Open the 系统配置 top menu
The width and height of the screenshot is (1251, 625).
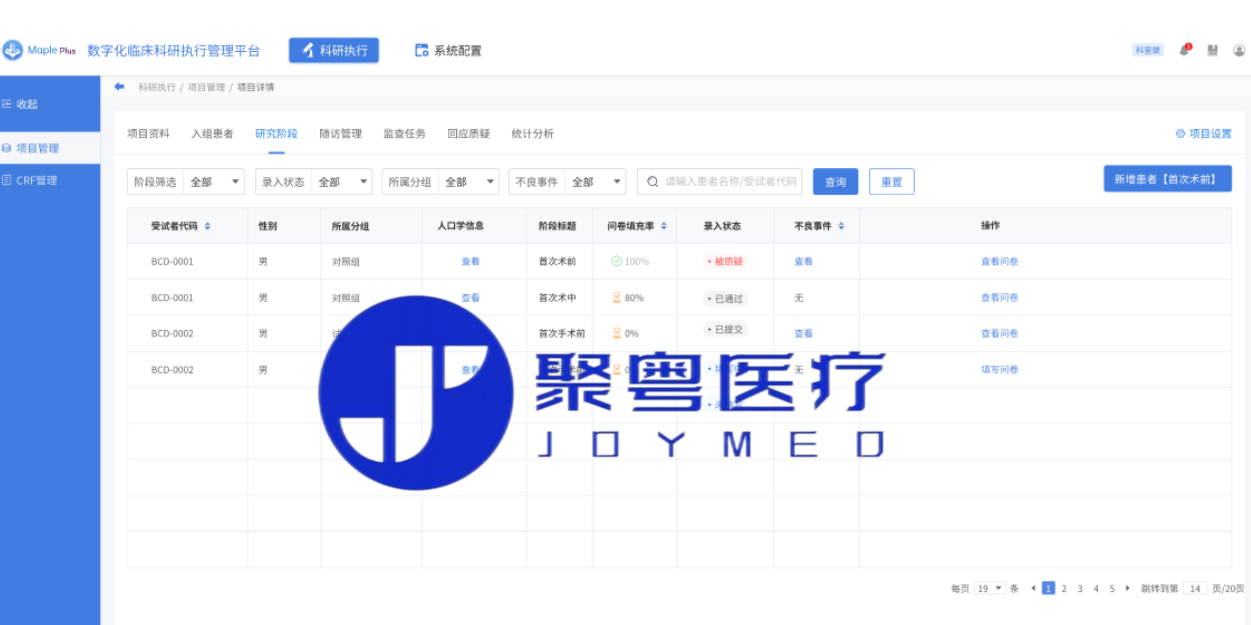click(x=448, y=50)
